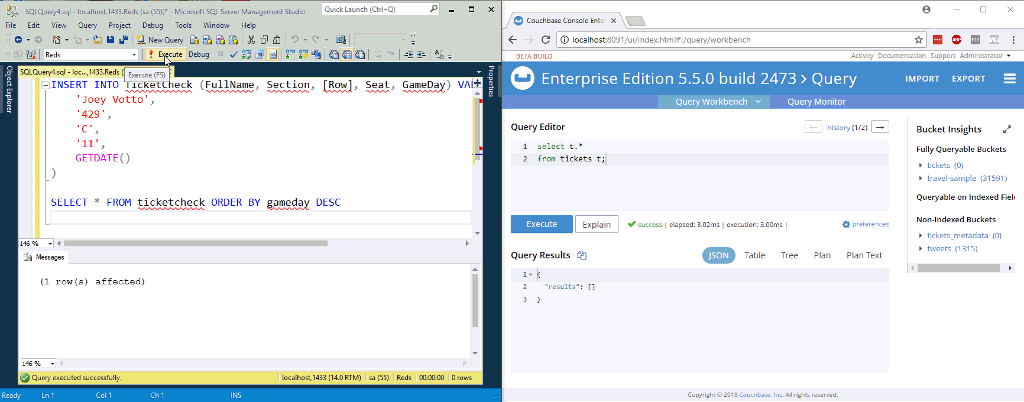The image size is (1024, 402).
Task: Open the Edit menu in SSMS
Action: coord(33,25)
